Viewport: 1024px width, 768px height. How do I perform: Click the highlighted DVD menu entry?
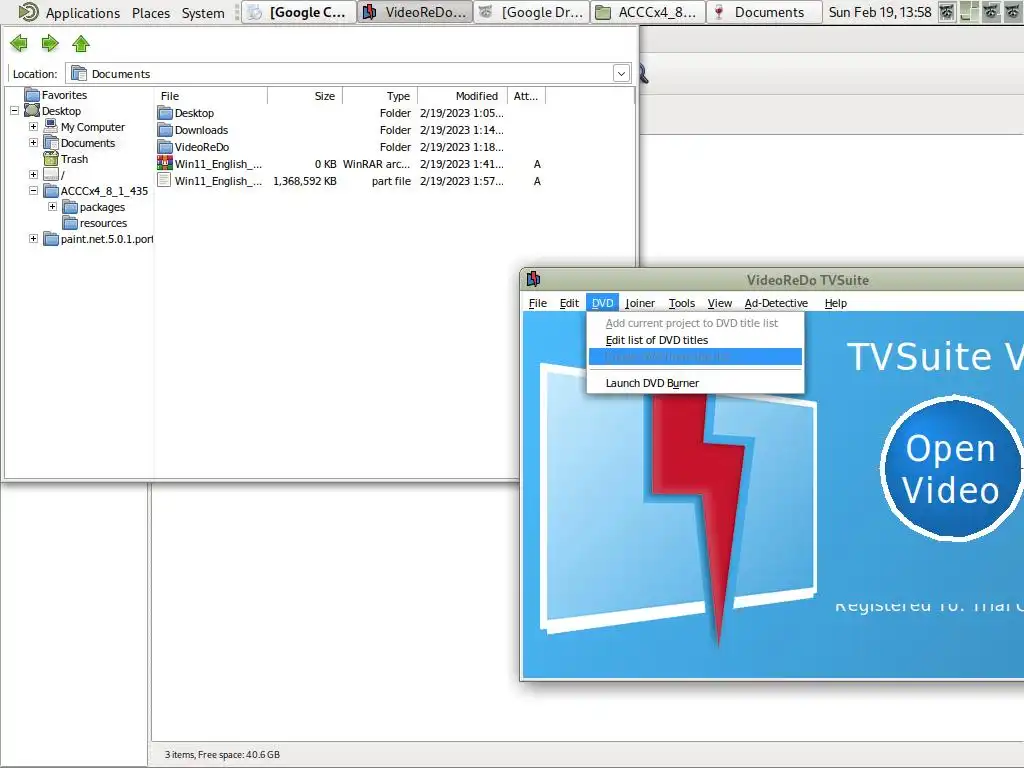click(x=695, y=357)
